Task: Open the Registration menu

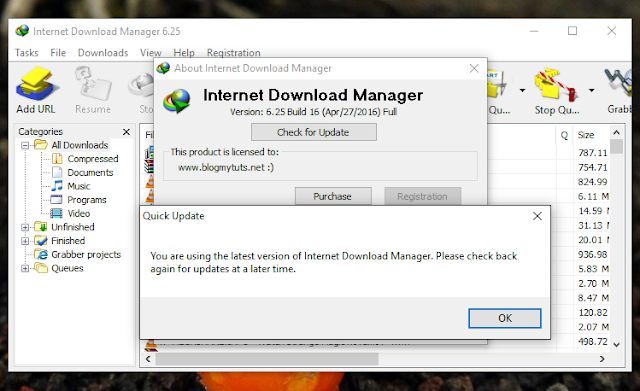Action: [233, 53]
